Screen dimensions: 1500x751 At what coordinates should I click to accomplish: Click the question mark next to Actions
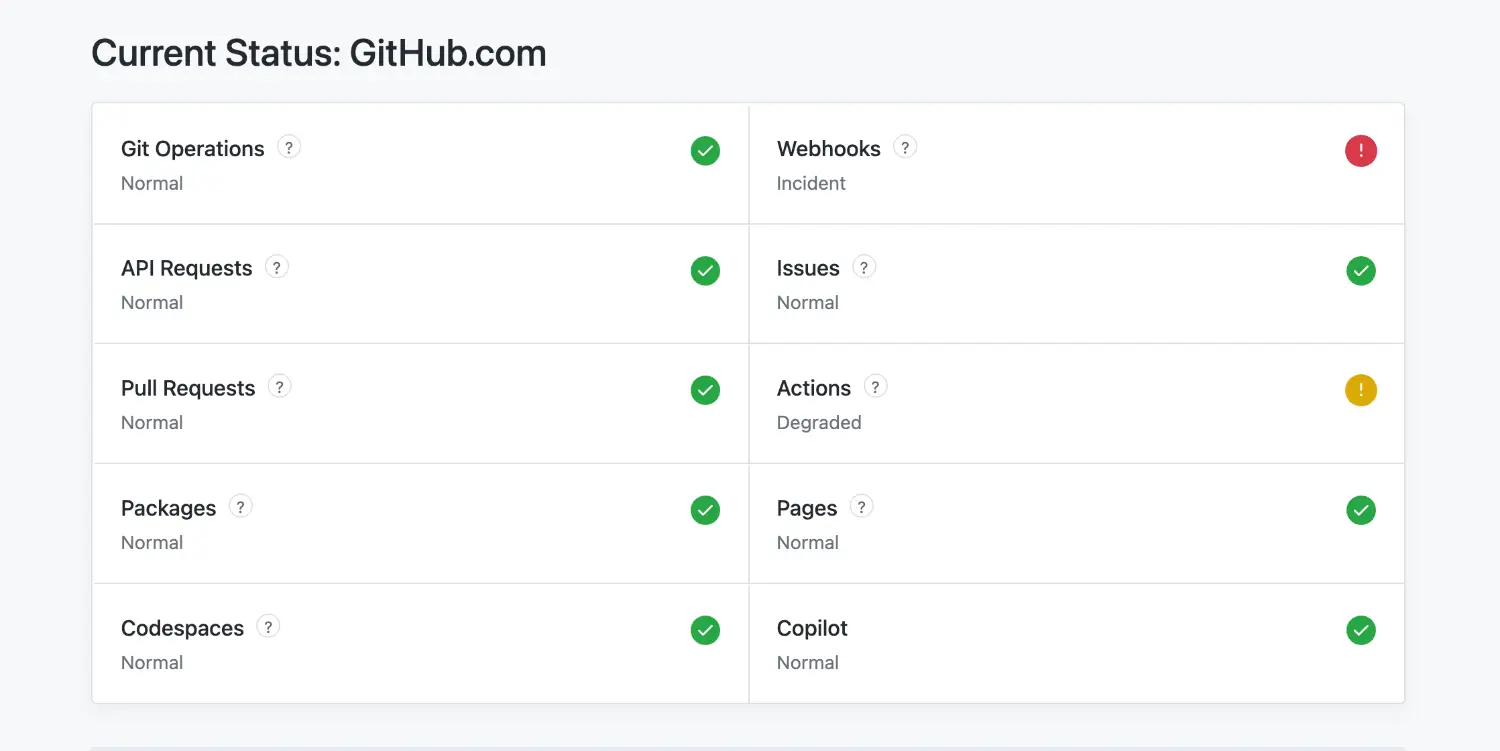coord(875,387)
